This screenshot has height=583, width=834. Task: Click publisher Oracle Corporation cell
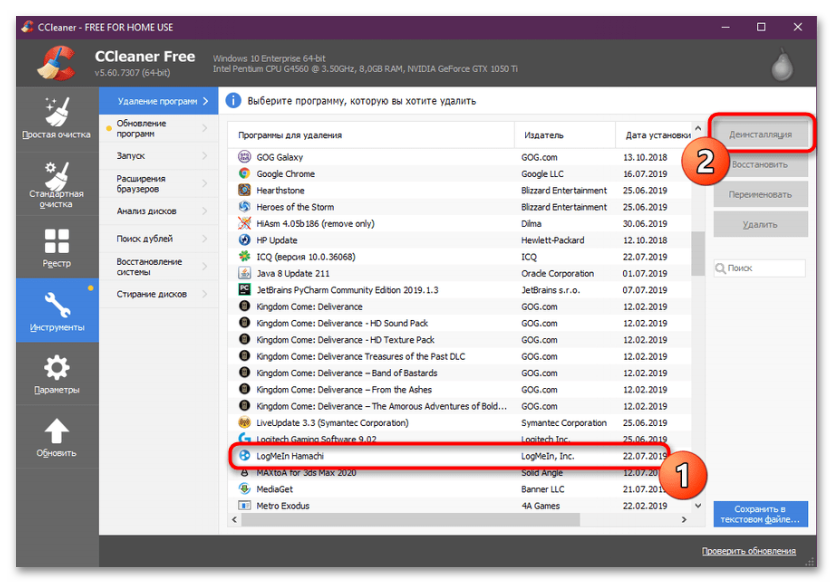(x=557, y=273)
